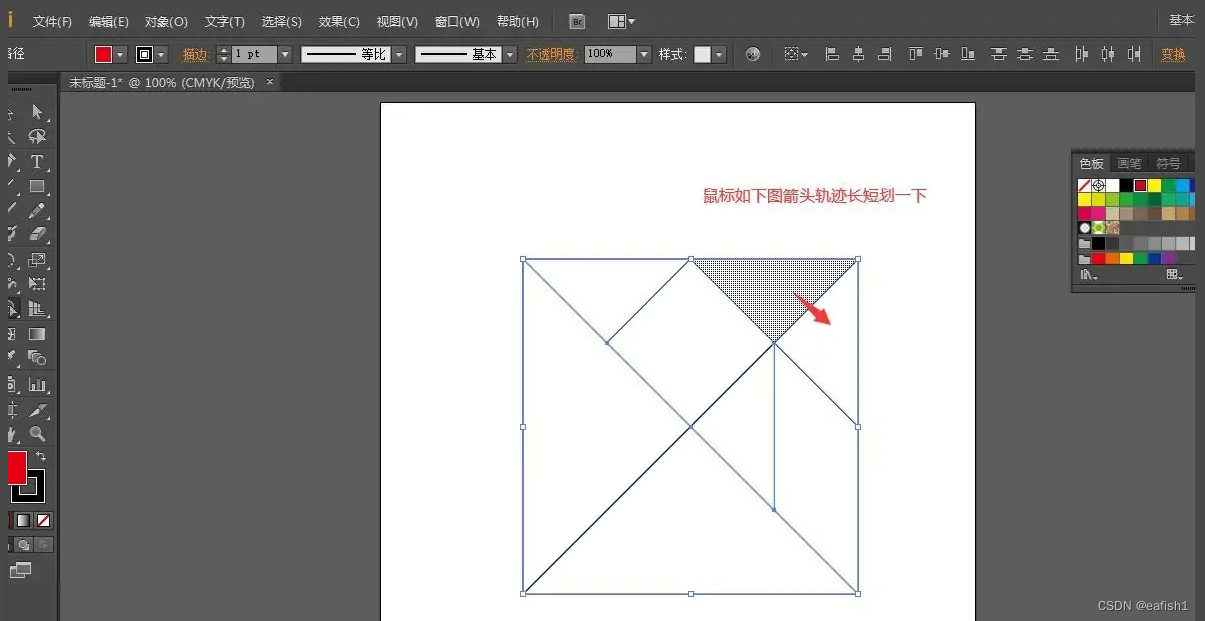This screenshot has height=621, width=1205.
Task: Switch to the 画笔 panel tab
Action: [1129, 163]
